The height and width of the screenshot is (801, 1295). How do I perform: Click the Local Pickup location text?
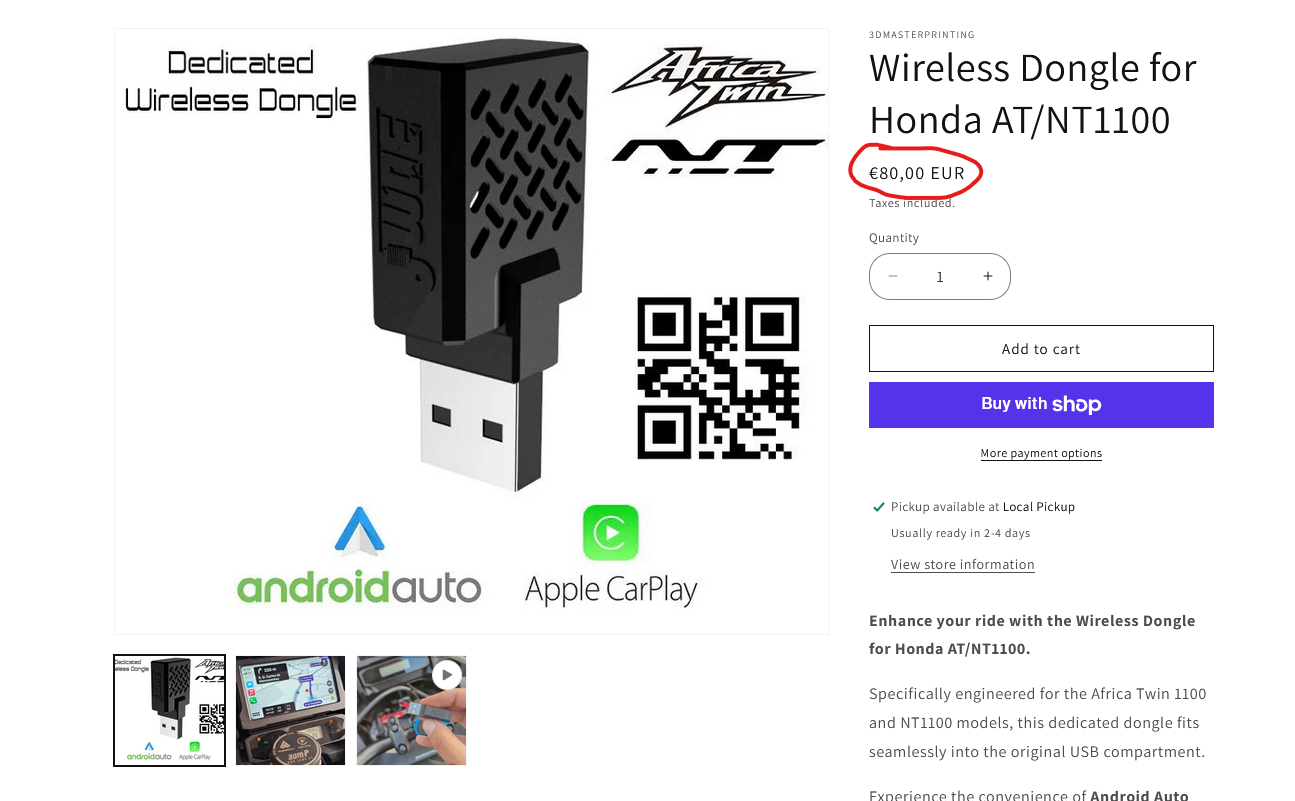(x=1039, y=507)
